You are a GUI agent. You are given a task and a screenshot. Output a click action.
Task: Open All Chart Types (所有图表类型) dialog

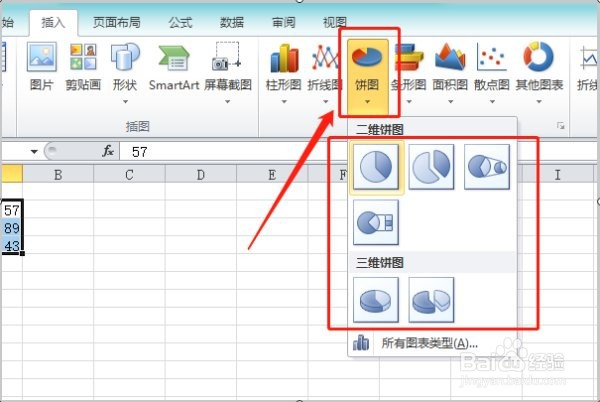[x=429, y=343]
